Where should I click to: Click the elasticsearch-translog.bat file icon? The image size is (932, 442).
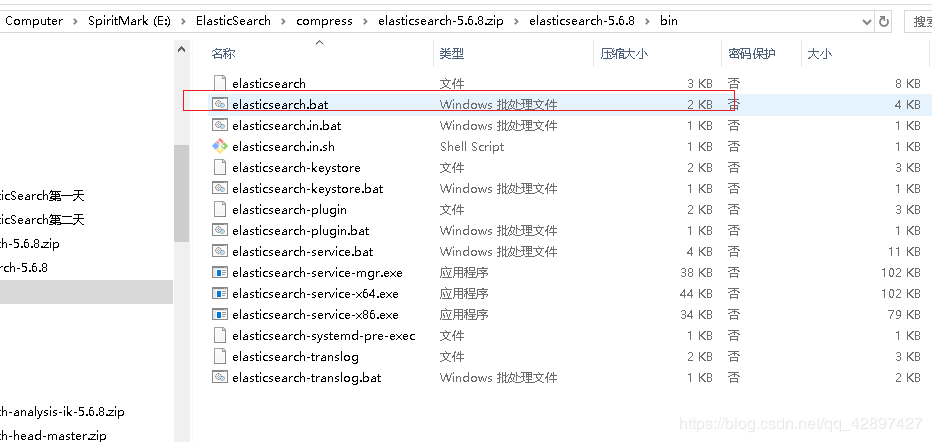pyautogui.click(x=220, y=377)
